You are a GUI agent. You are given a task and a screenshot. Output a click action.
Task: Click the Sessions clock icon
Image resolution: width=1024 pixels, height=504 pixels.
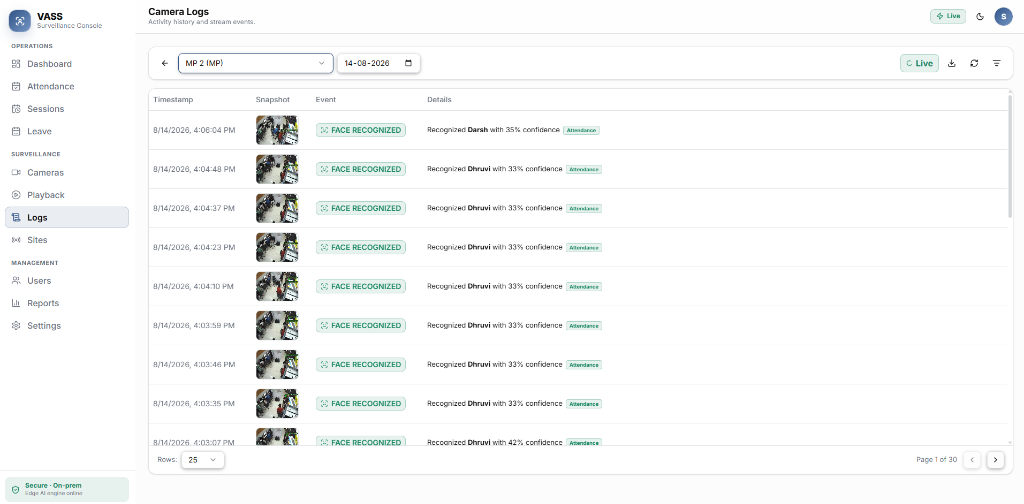16,109
